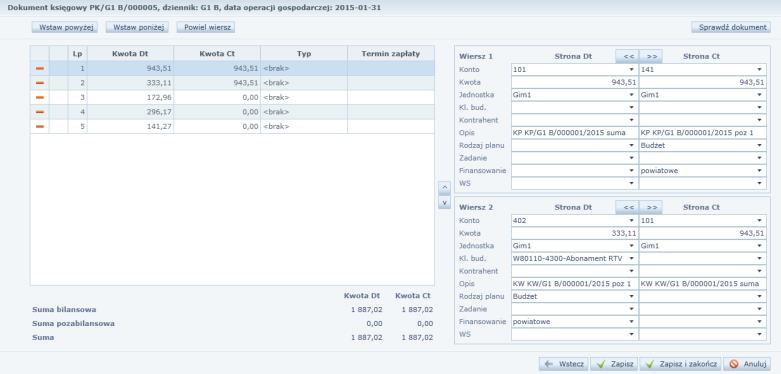
Task: Select table cell with amount 172,96
Action: 130,97
